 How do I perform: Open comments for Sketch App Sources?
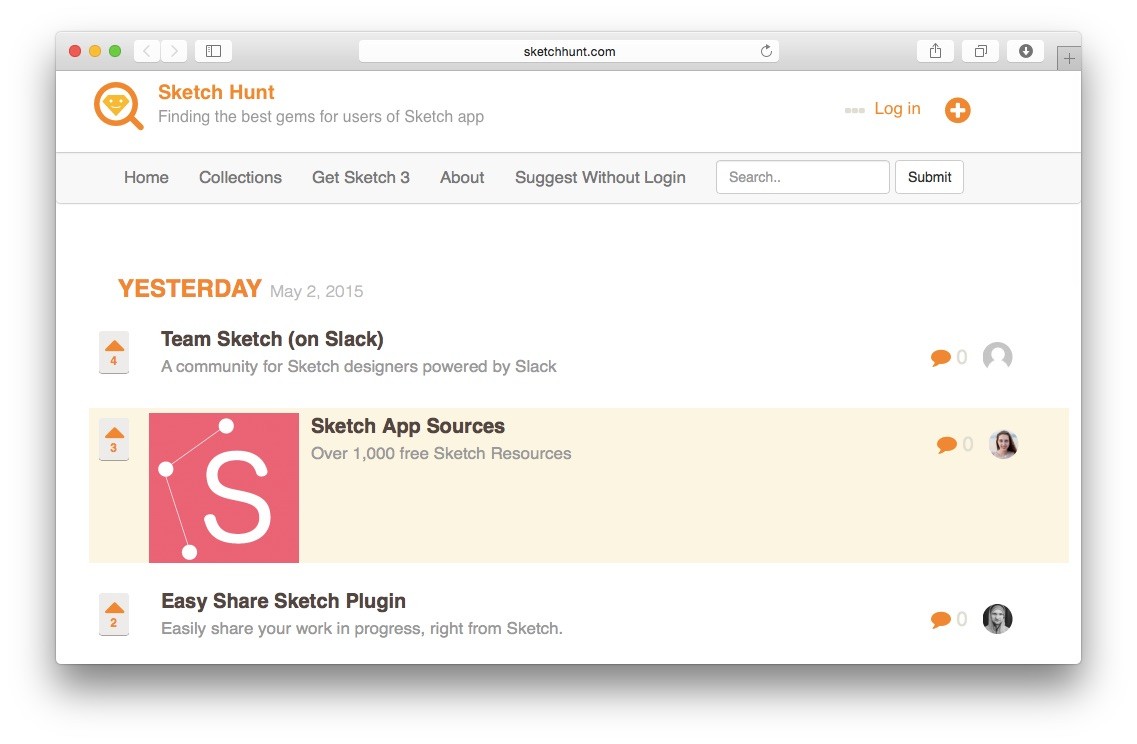coord(954,445)
